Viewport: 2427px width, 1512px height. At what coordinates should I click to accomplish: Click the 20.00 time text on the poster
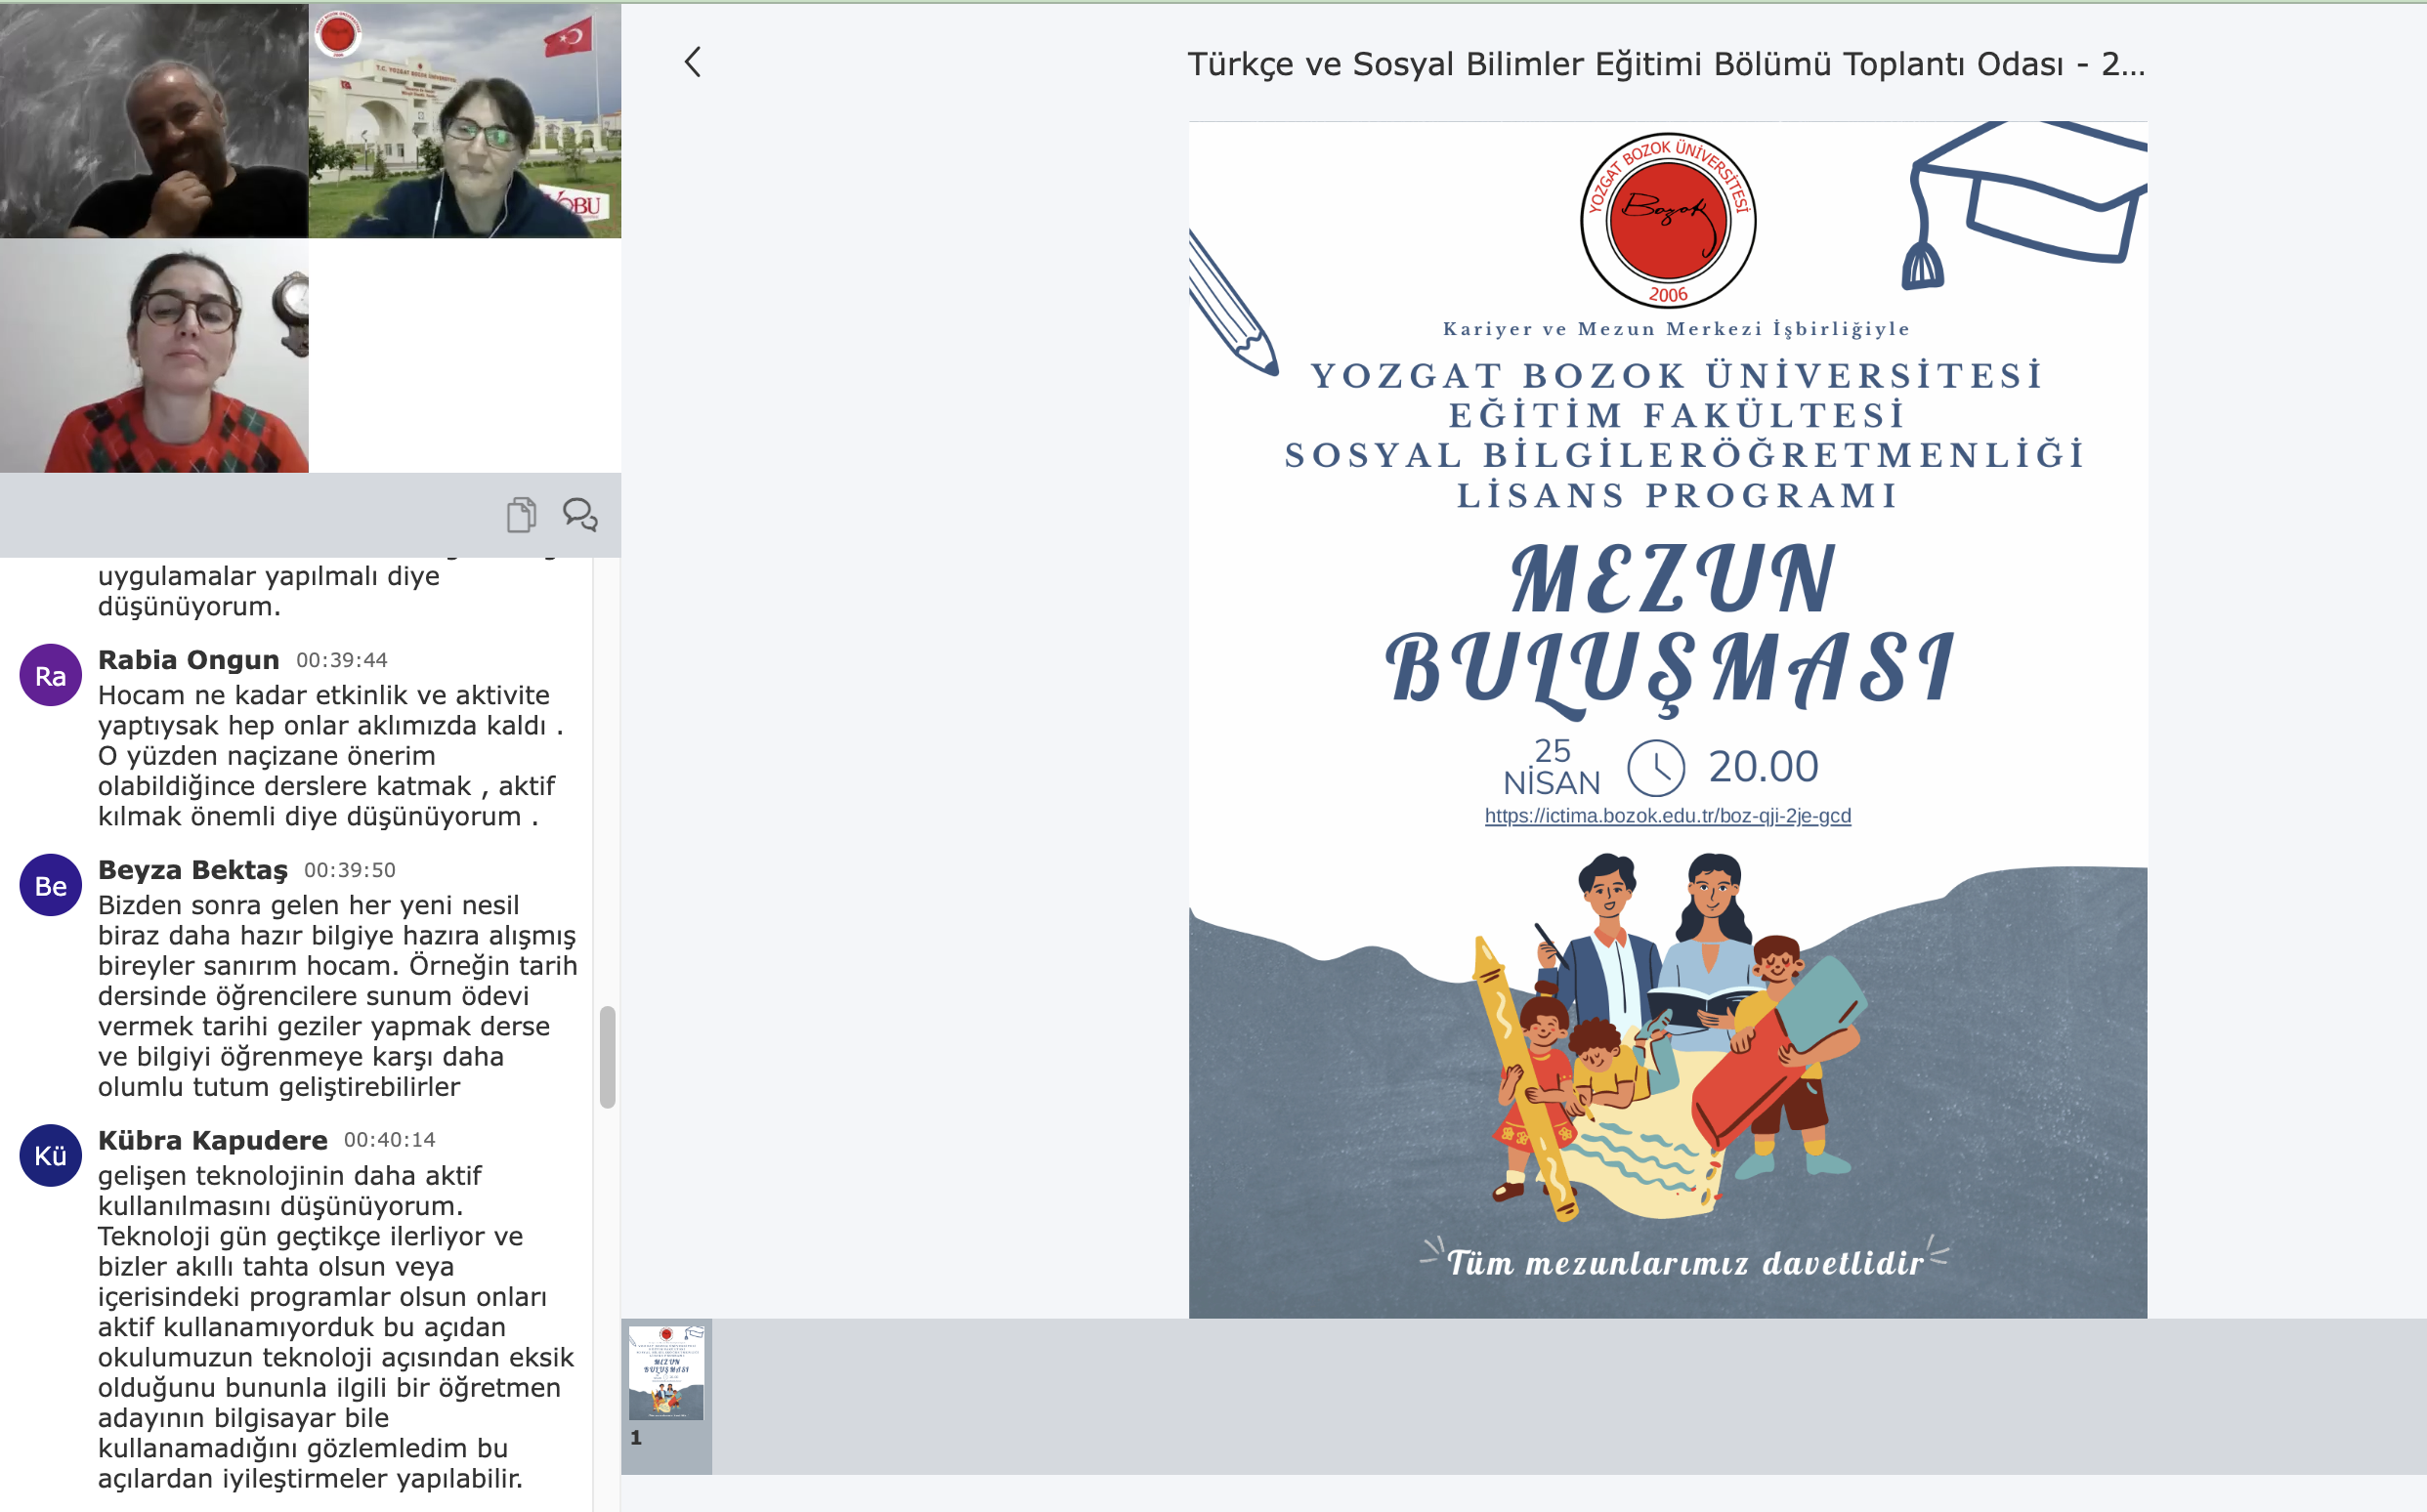point(1763,767)
